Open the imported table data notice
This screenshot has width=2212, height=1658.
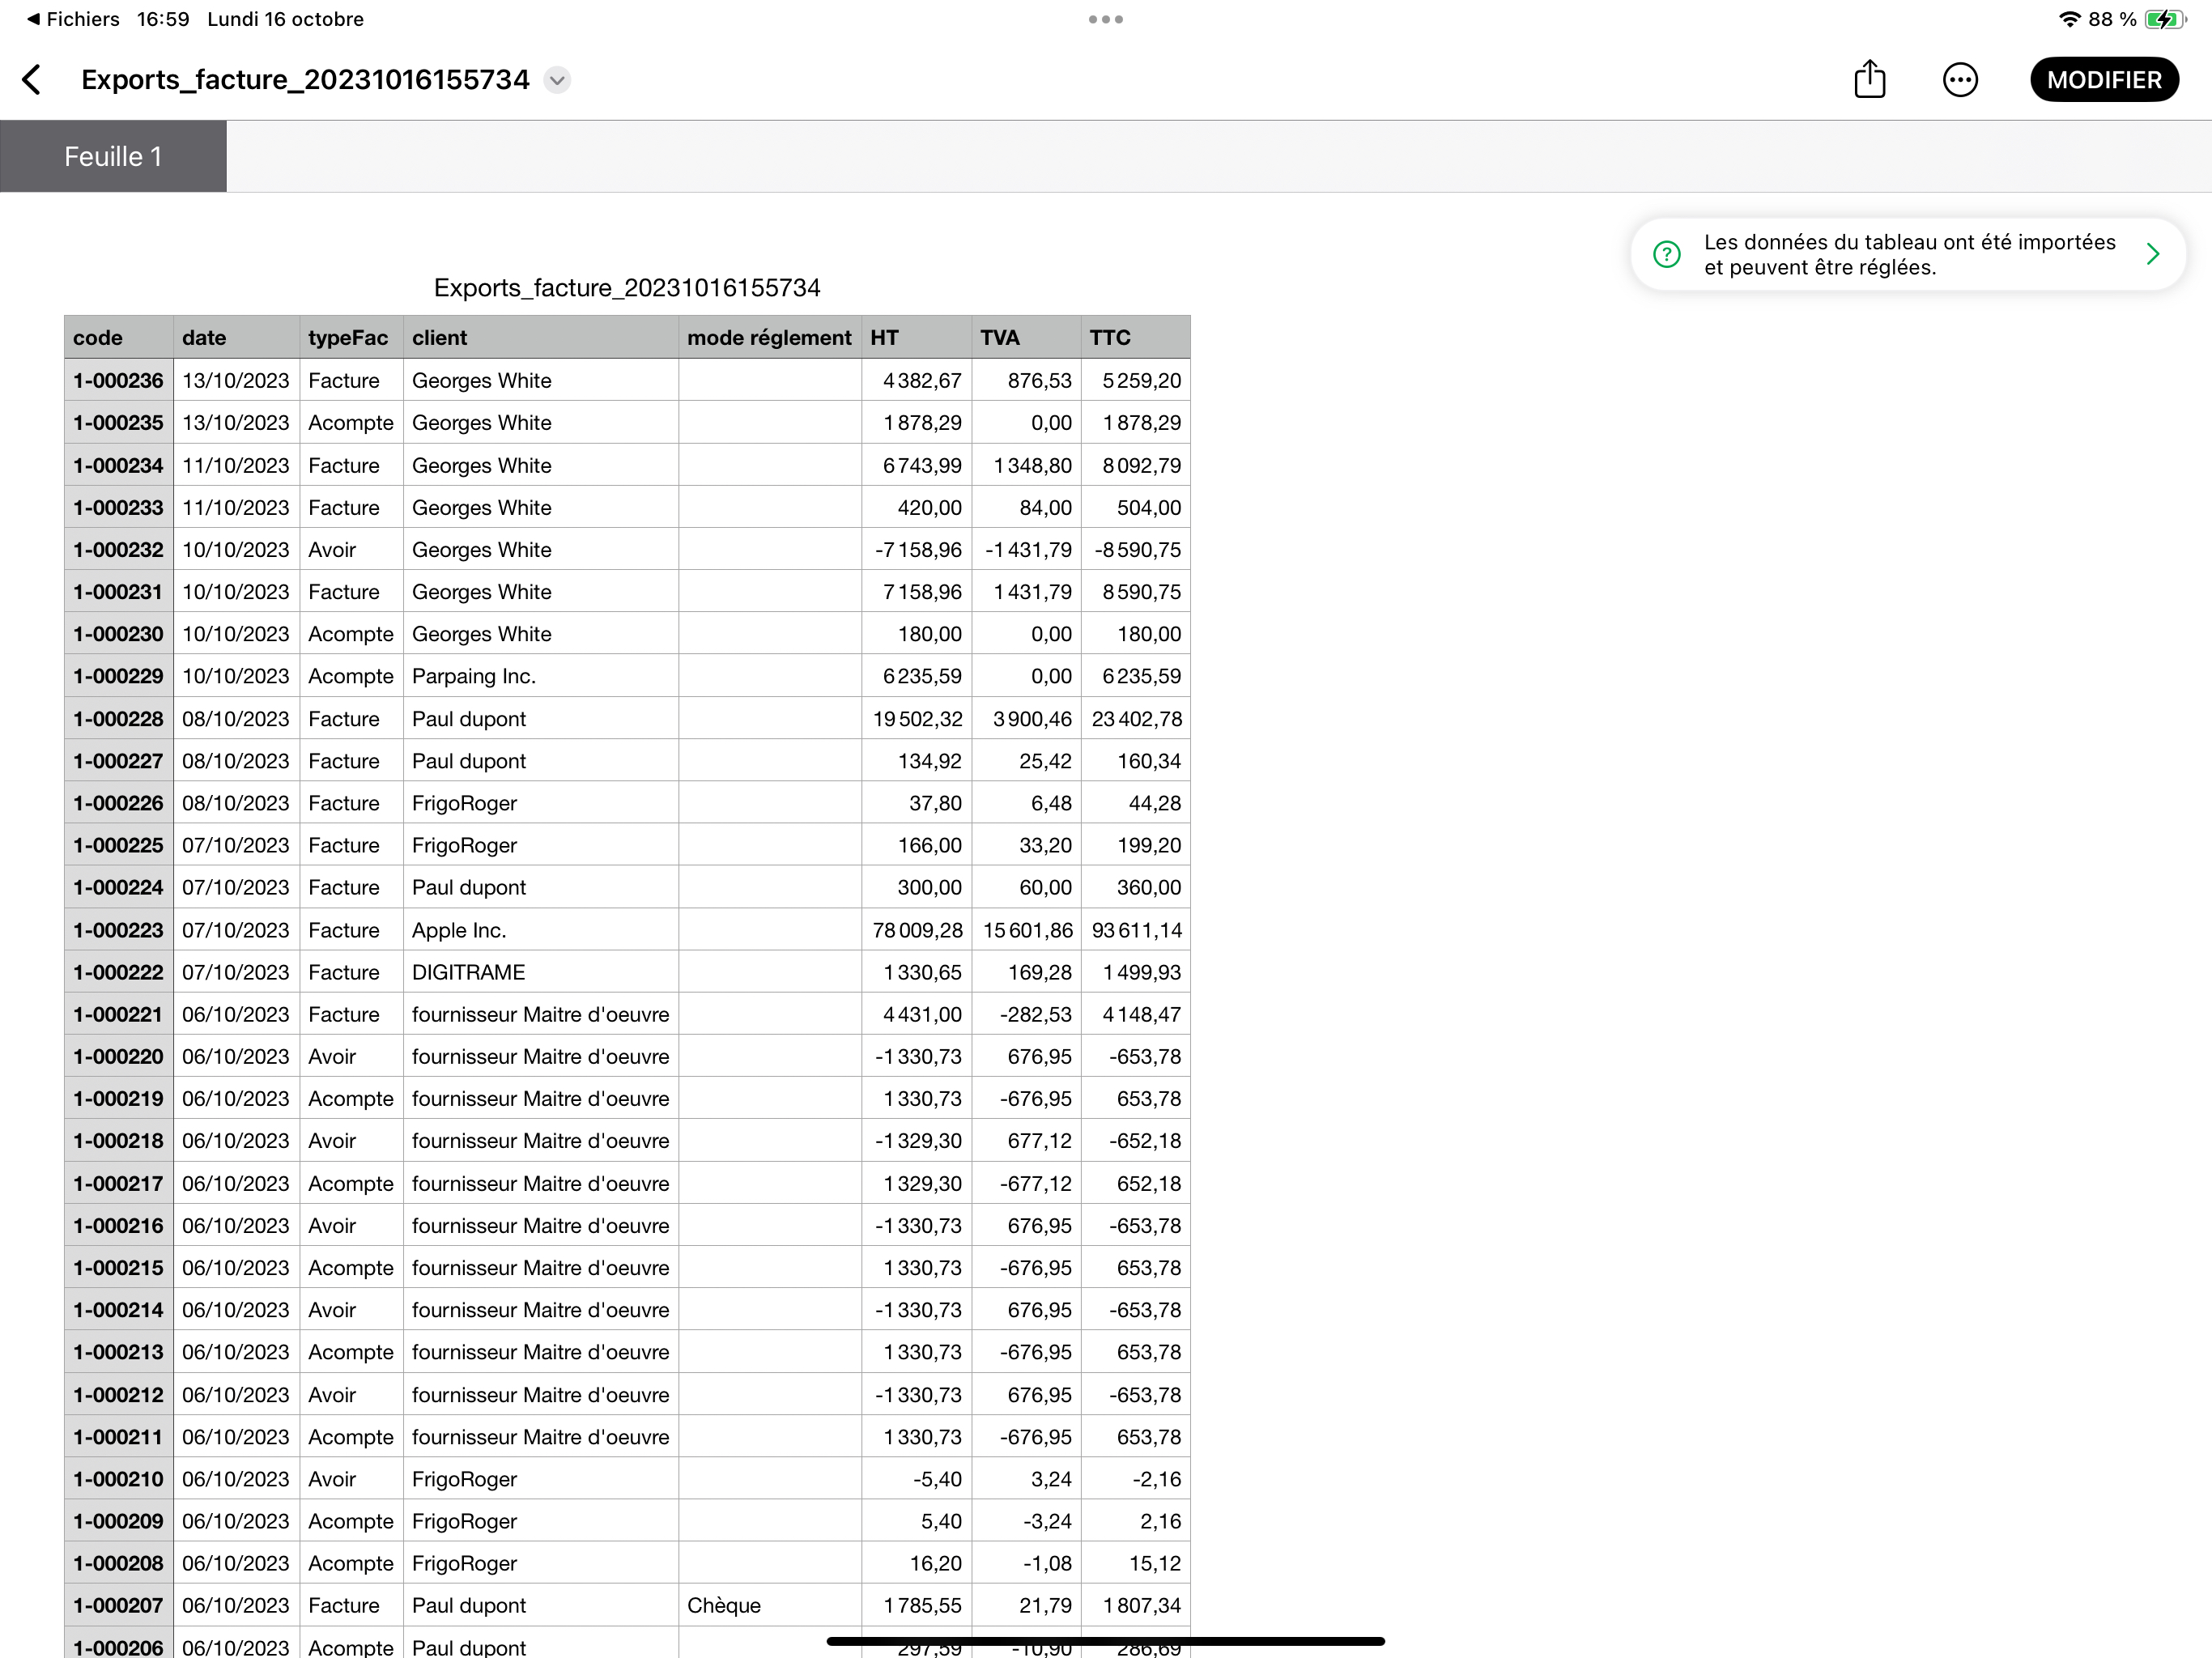click(x=1908, y=254)
